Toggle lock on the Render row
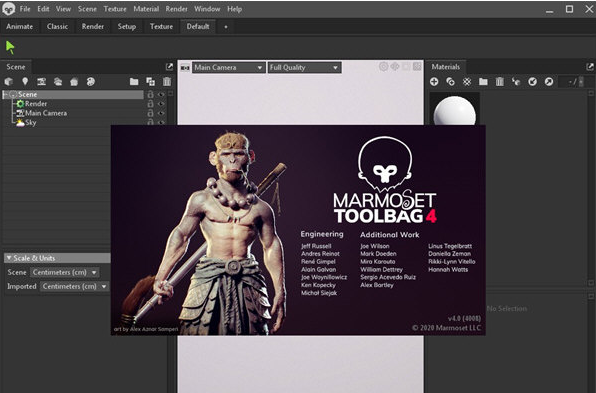Screen dimensions: 596x393 (x=151, y=103)
